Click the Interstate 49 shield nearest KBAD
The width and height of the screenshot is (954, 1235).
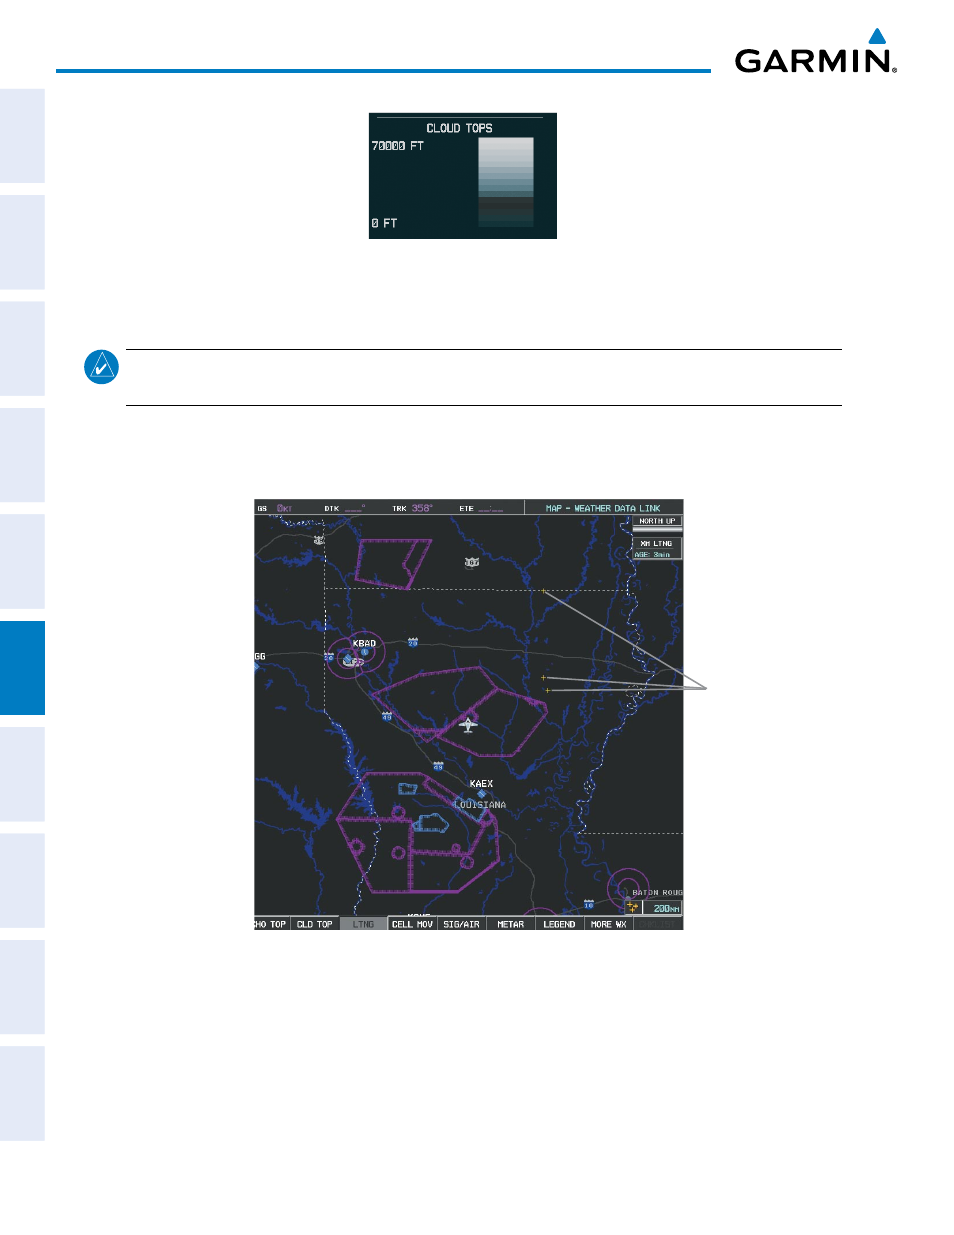387,716
